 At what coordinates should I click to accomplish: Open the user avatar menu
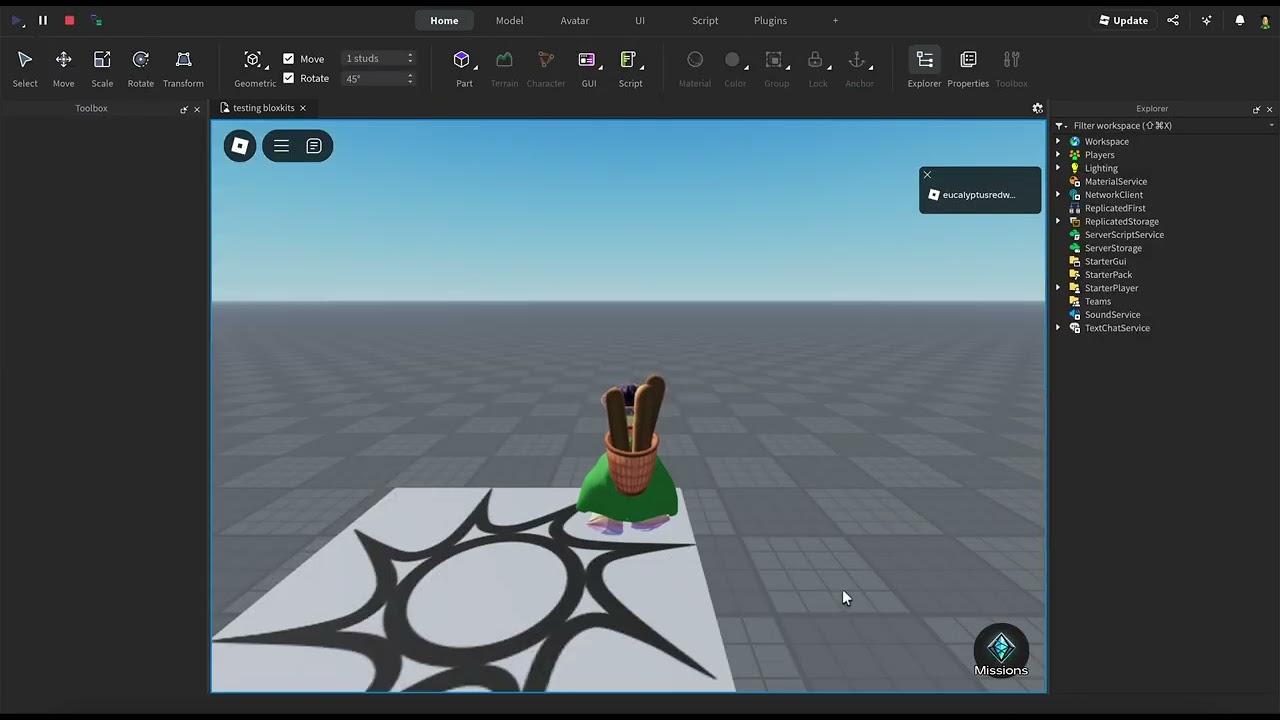pyautogui.click(x=1265, y=21)
